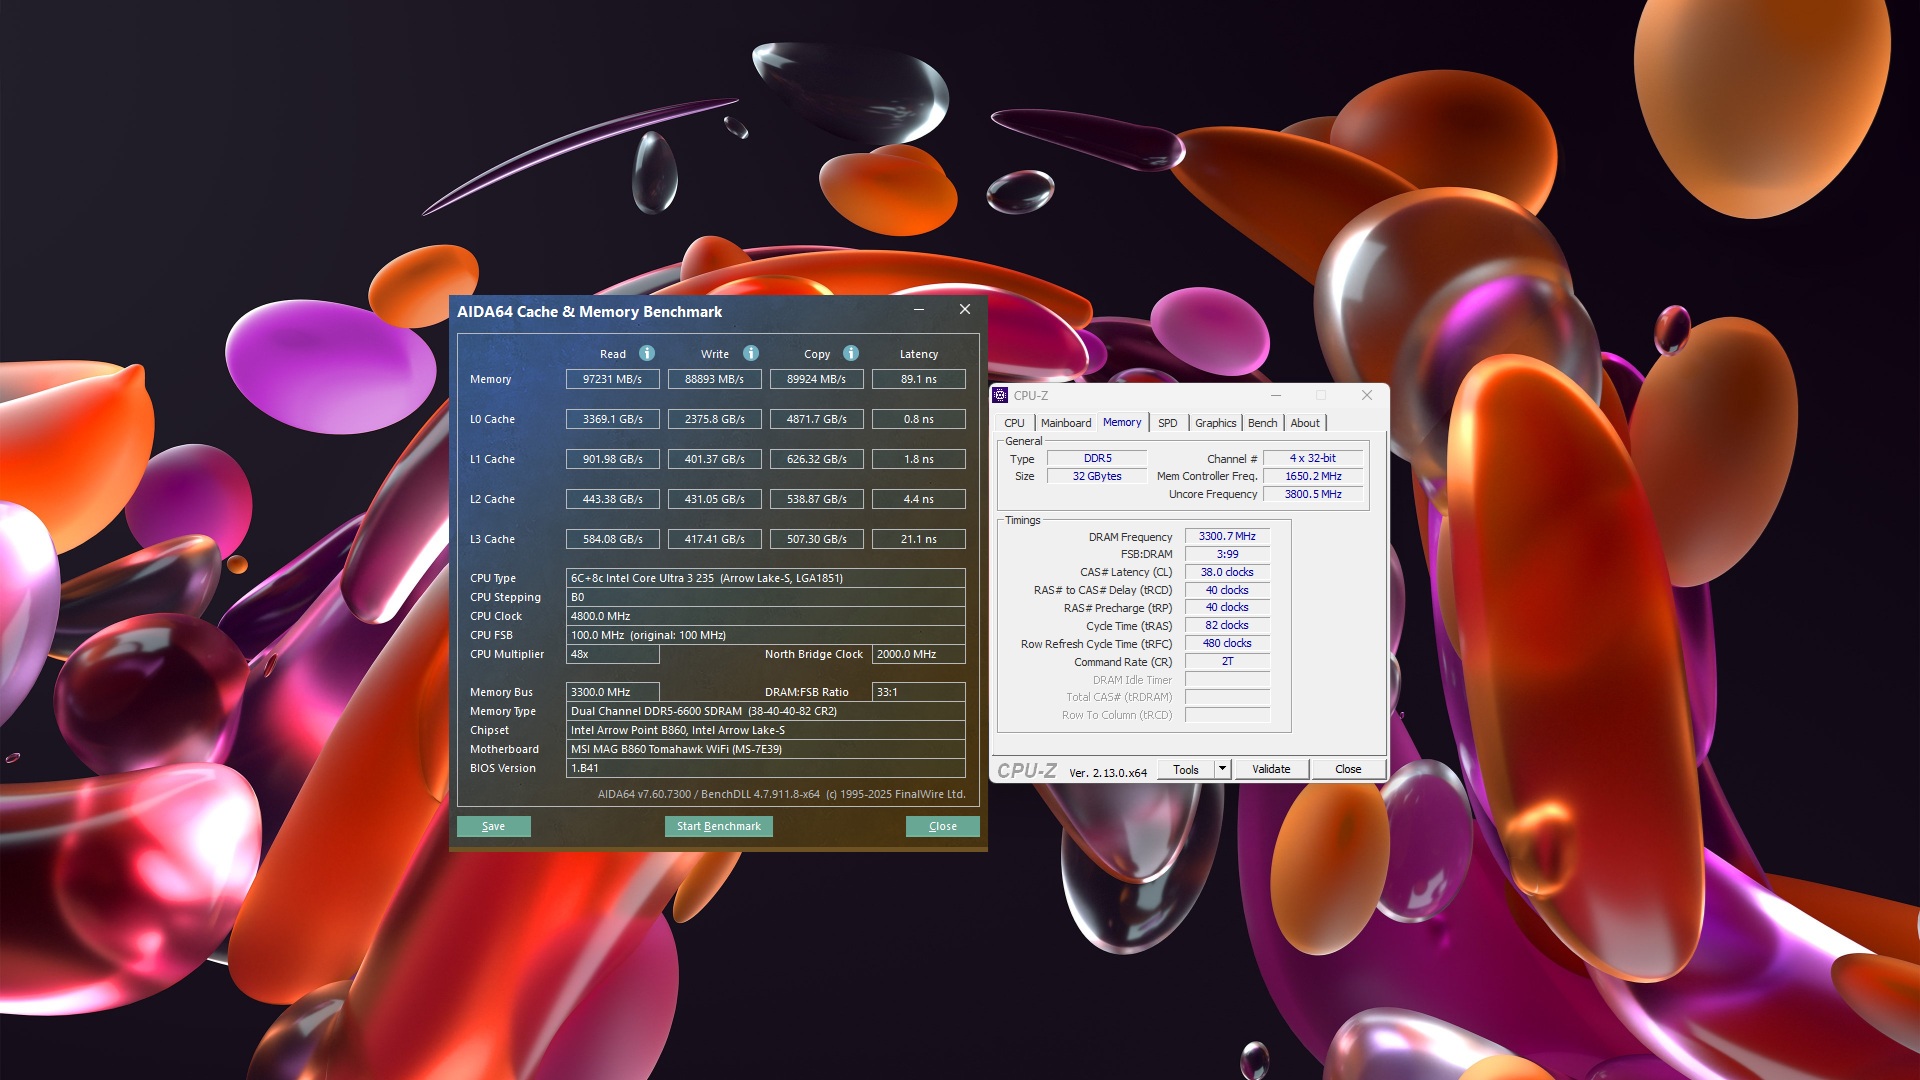
Task: Open the Tools dropdown arrow in CPU-Z
Action: coord(1222,769)
